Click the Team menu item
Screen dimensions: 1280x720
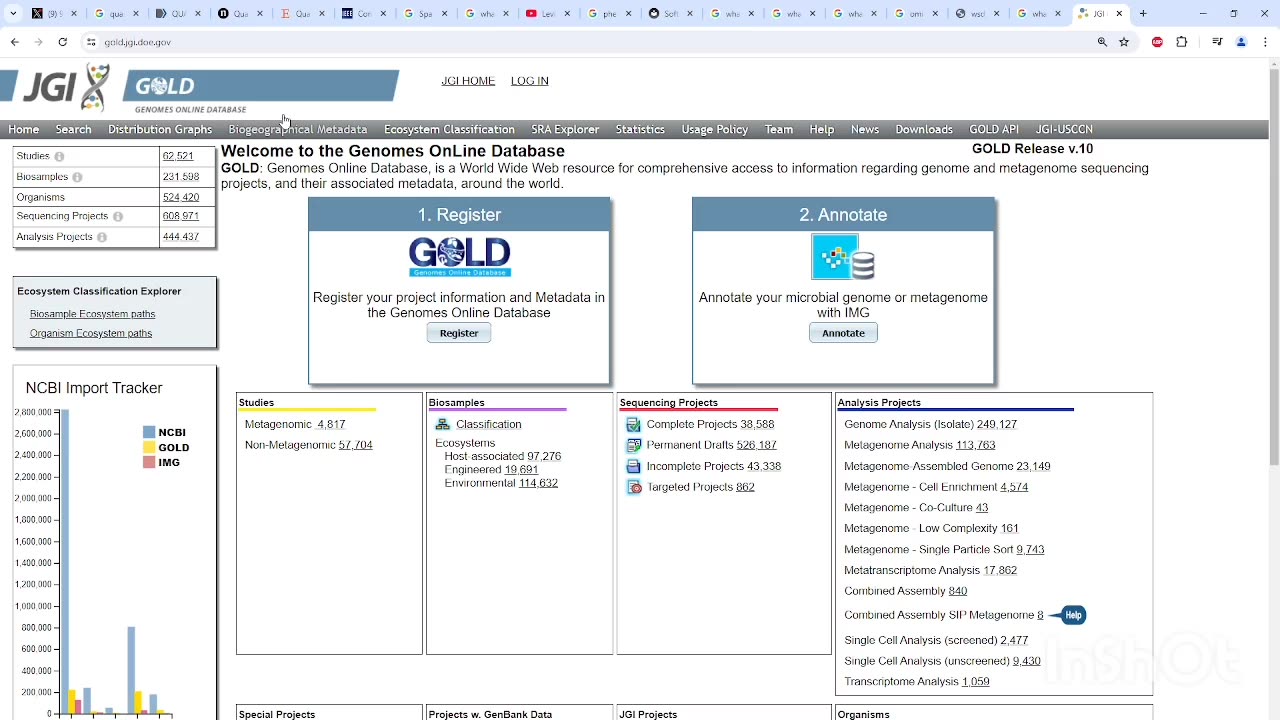pos(779,130)
